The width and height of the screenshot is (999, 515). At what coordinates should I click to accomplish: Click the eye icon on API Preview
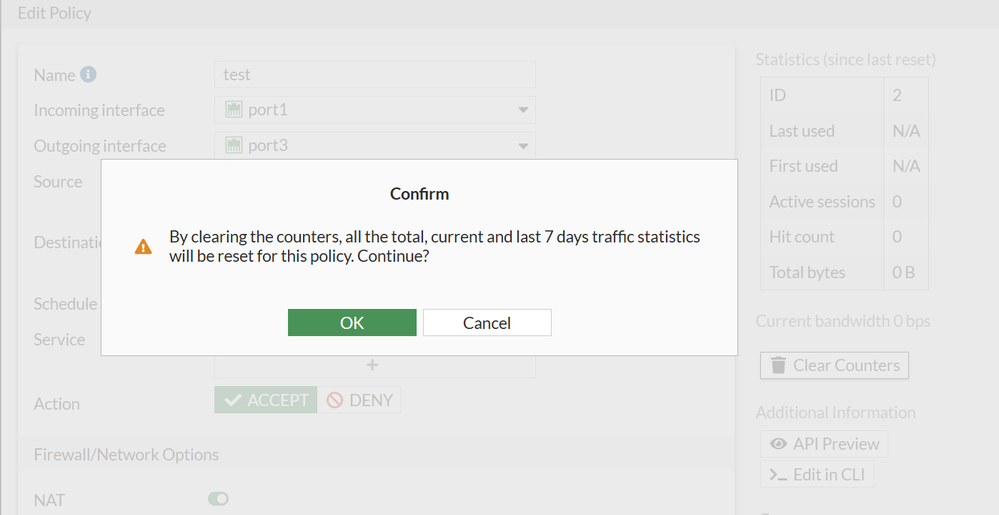778,444
